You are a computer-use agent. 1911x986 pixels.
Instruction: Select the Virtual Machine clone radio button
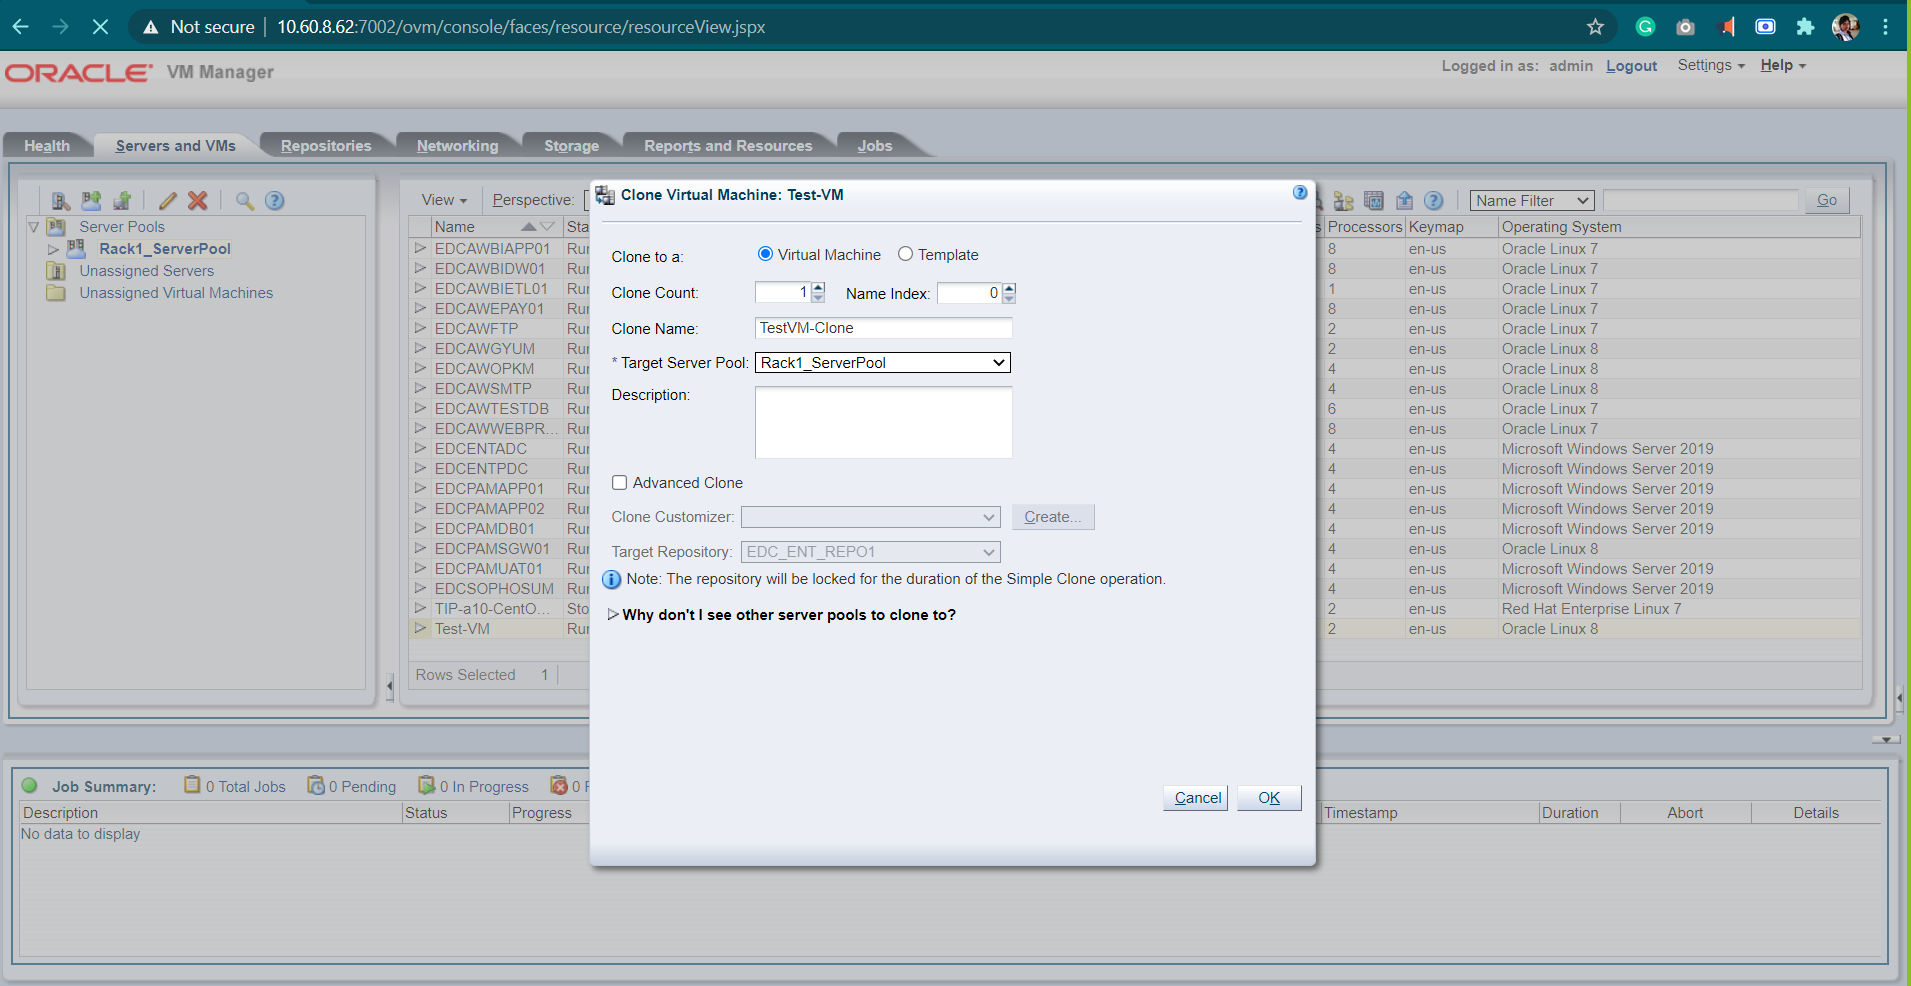pyautogui.click(x=765, y=254)
